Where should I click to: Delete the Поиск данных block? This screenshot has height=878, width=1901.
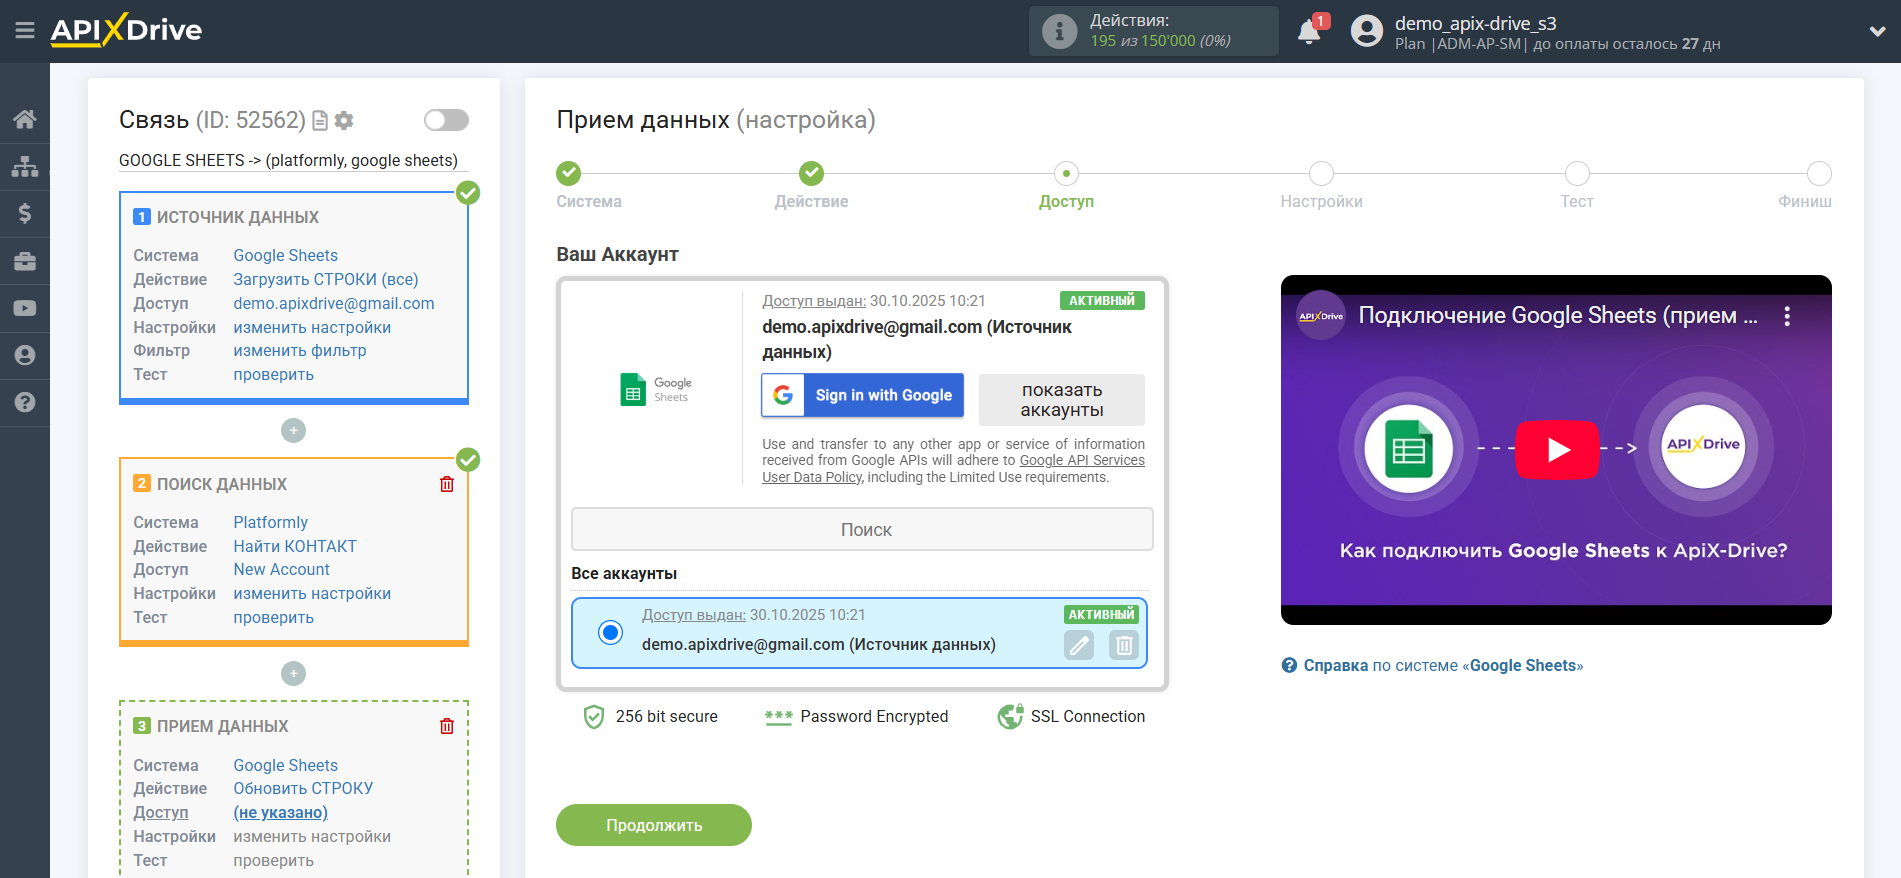pyautogui.click(x=447, y=484)
